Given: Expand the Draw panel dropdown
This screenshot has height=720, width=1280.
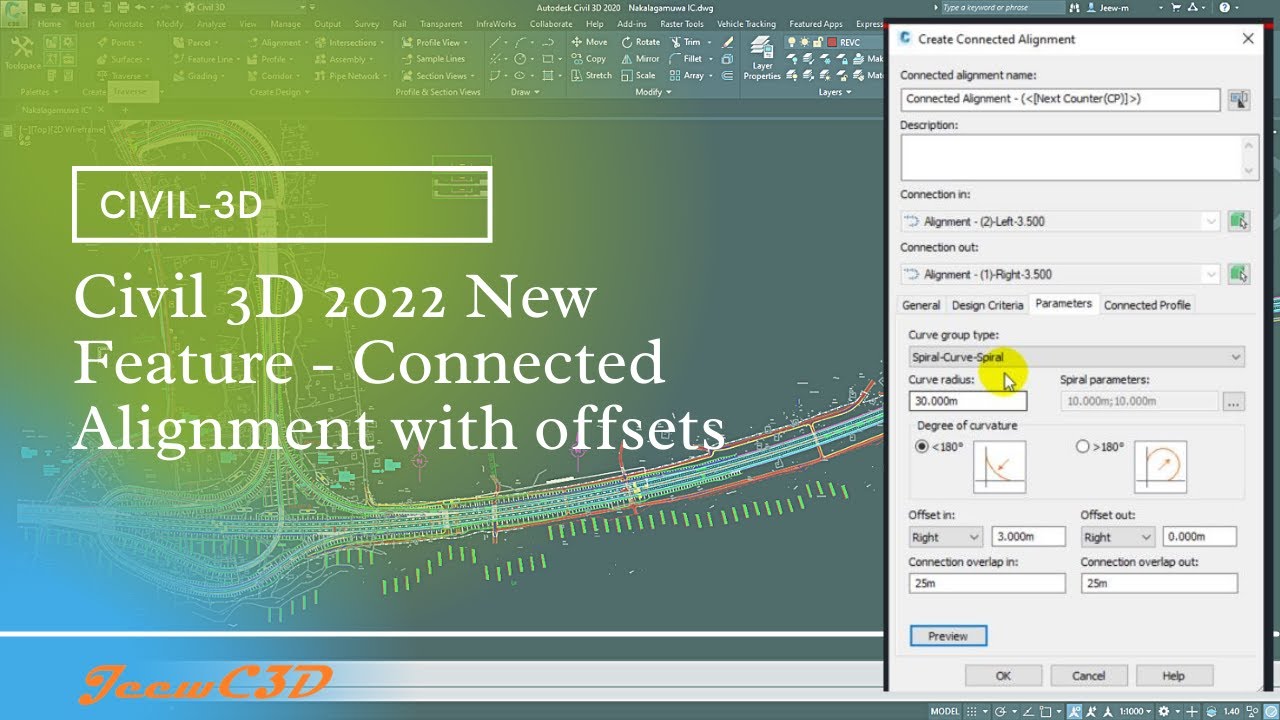Looking at the screenshot, I should tap(524, 92).
